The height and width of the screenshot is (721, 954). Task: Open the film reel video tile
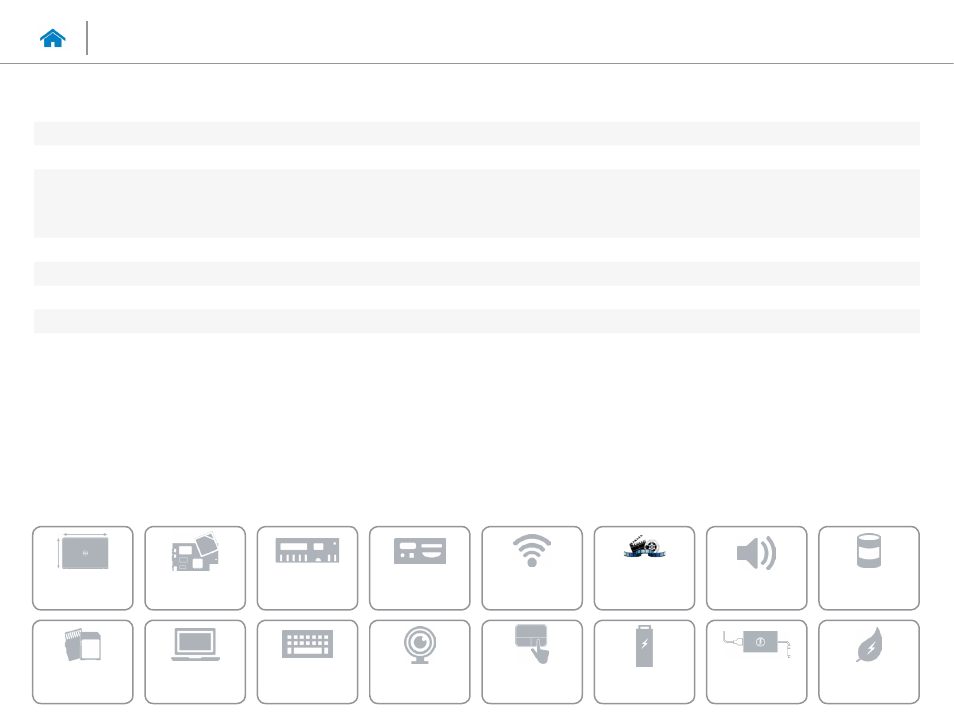pos(644,568)
